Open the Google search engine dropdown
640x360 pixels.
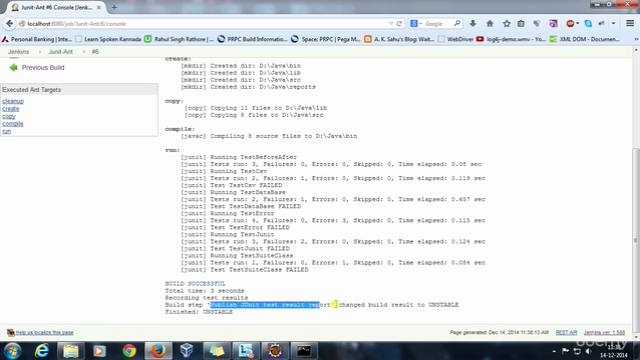pos(416,24)
